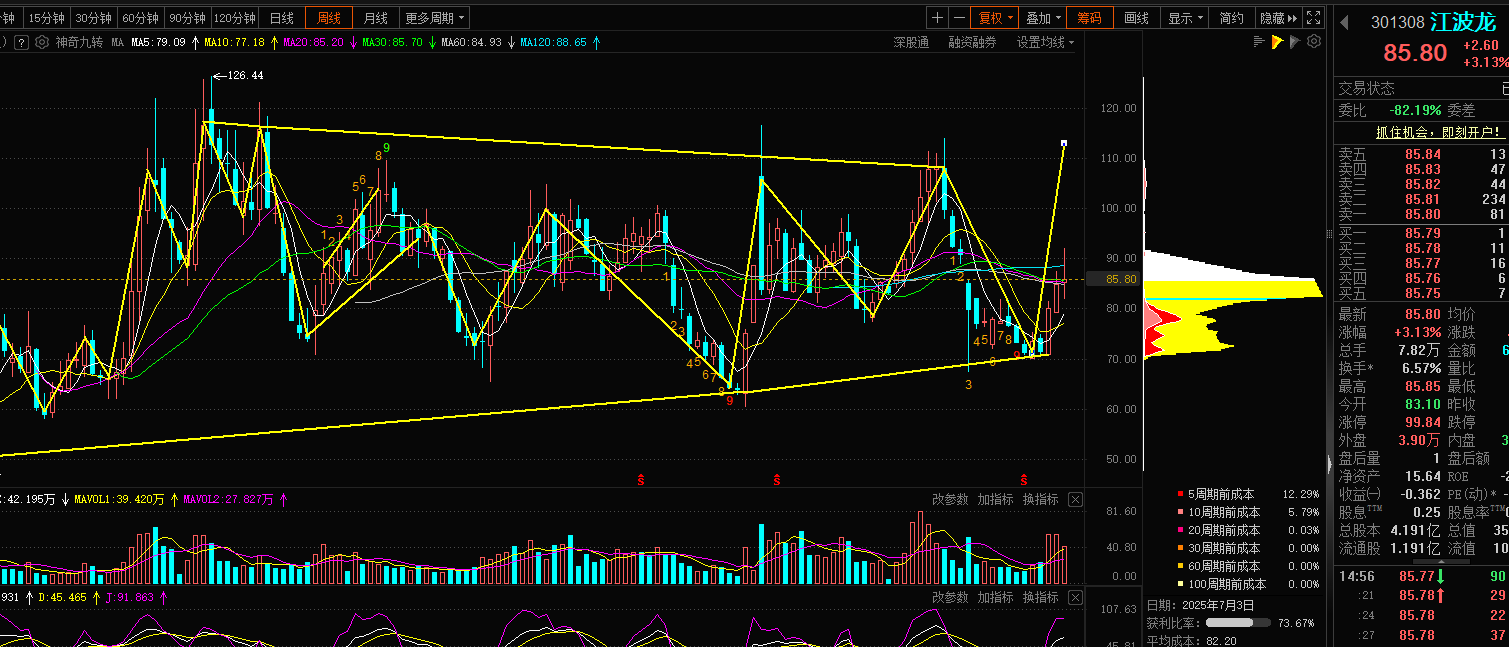Click 126.44 high price annotation
This screenshot has height=647, width=1509.
tap(245, 75)
